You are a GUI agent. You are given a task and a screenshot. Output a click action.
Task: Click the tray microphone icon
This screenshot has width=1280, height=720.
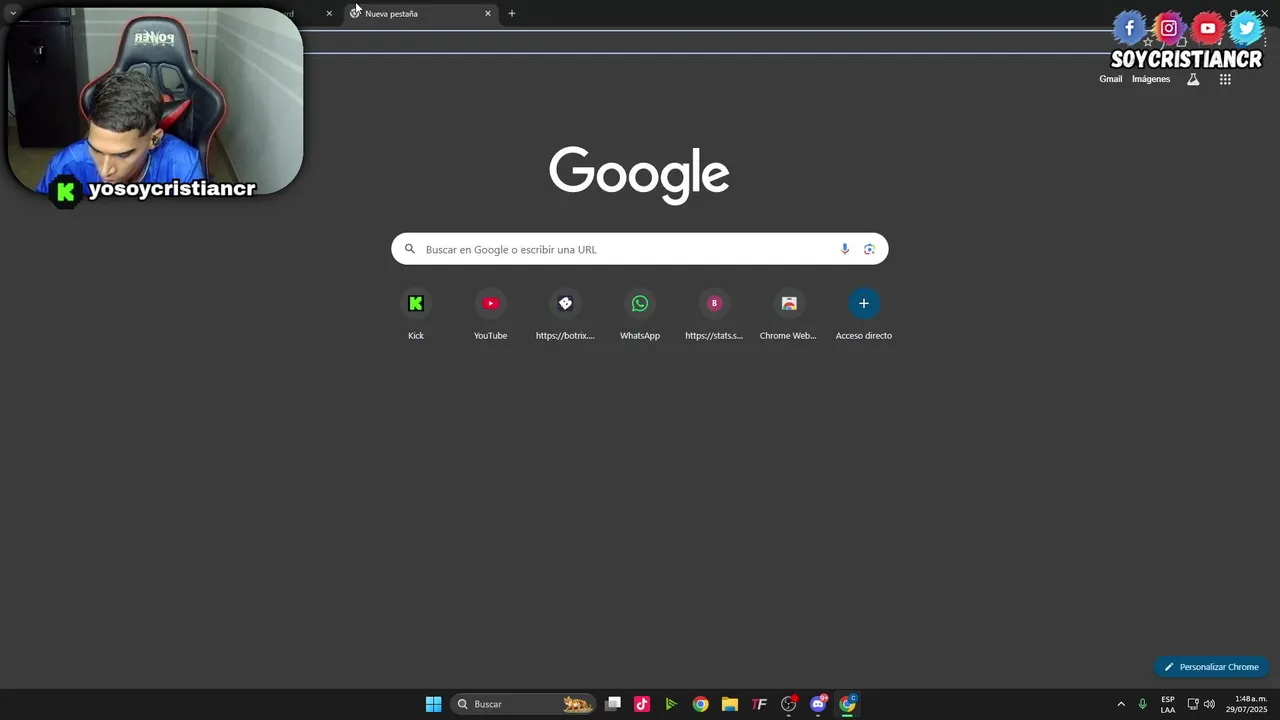click(1142, 704)
